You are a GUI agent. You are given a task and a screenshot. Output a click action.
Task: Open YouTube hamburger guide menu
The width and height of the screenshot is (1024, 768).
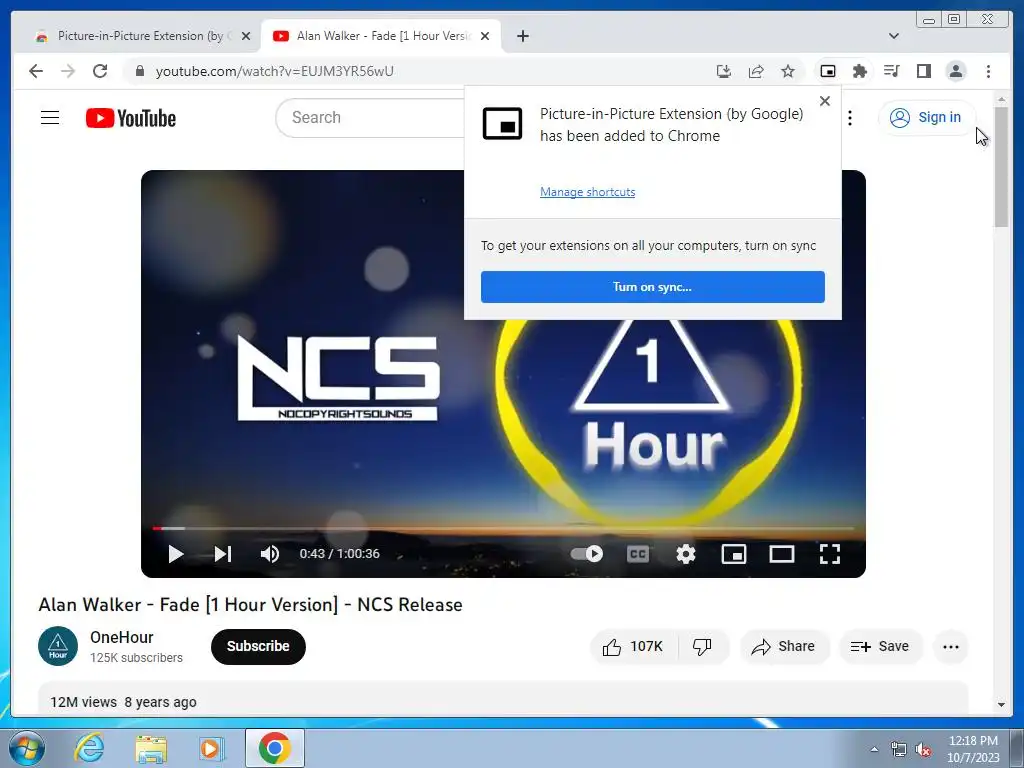(50, 118)
